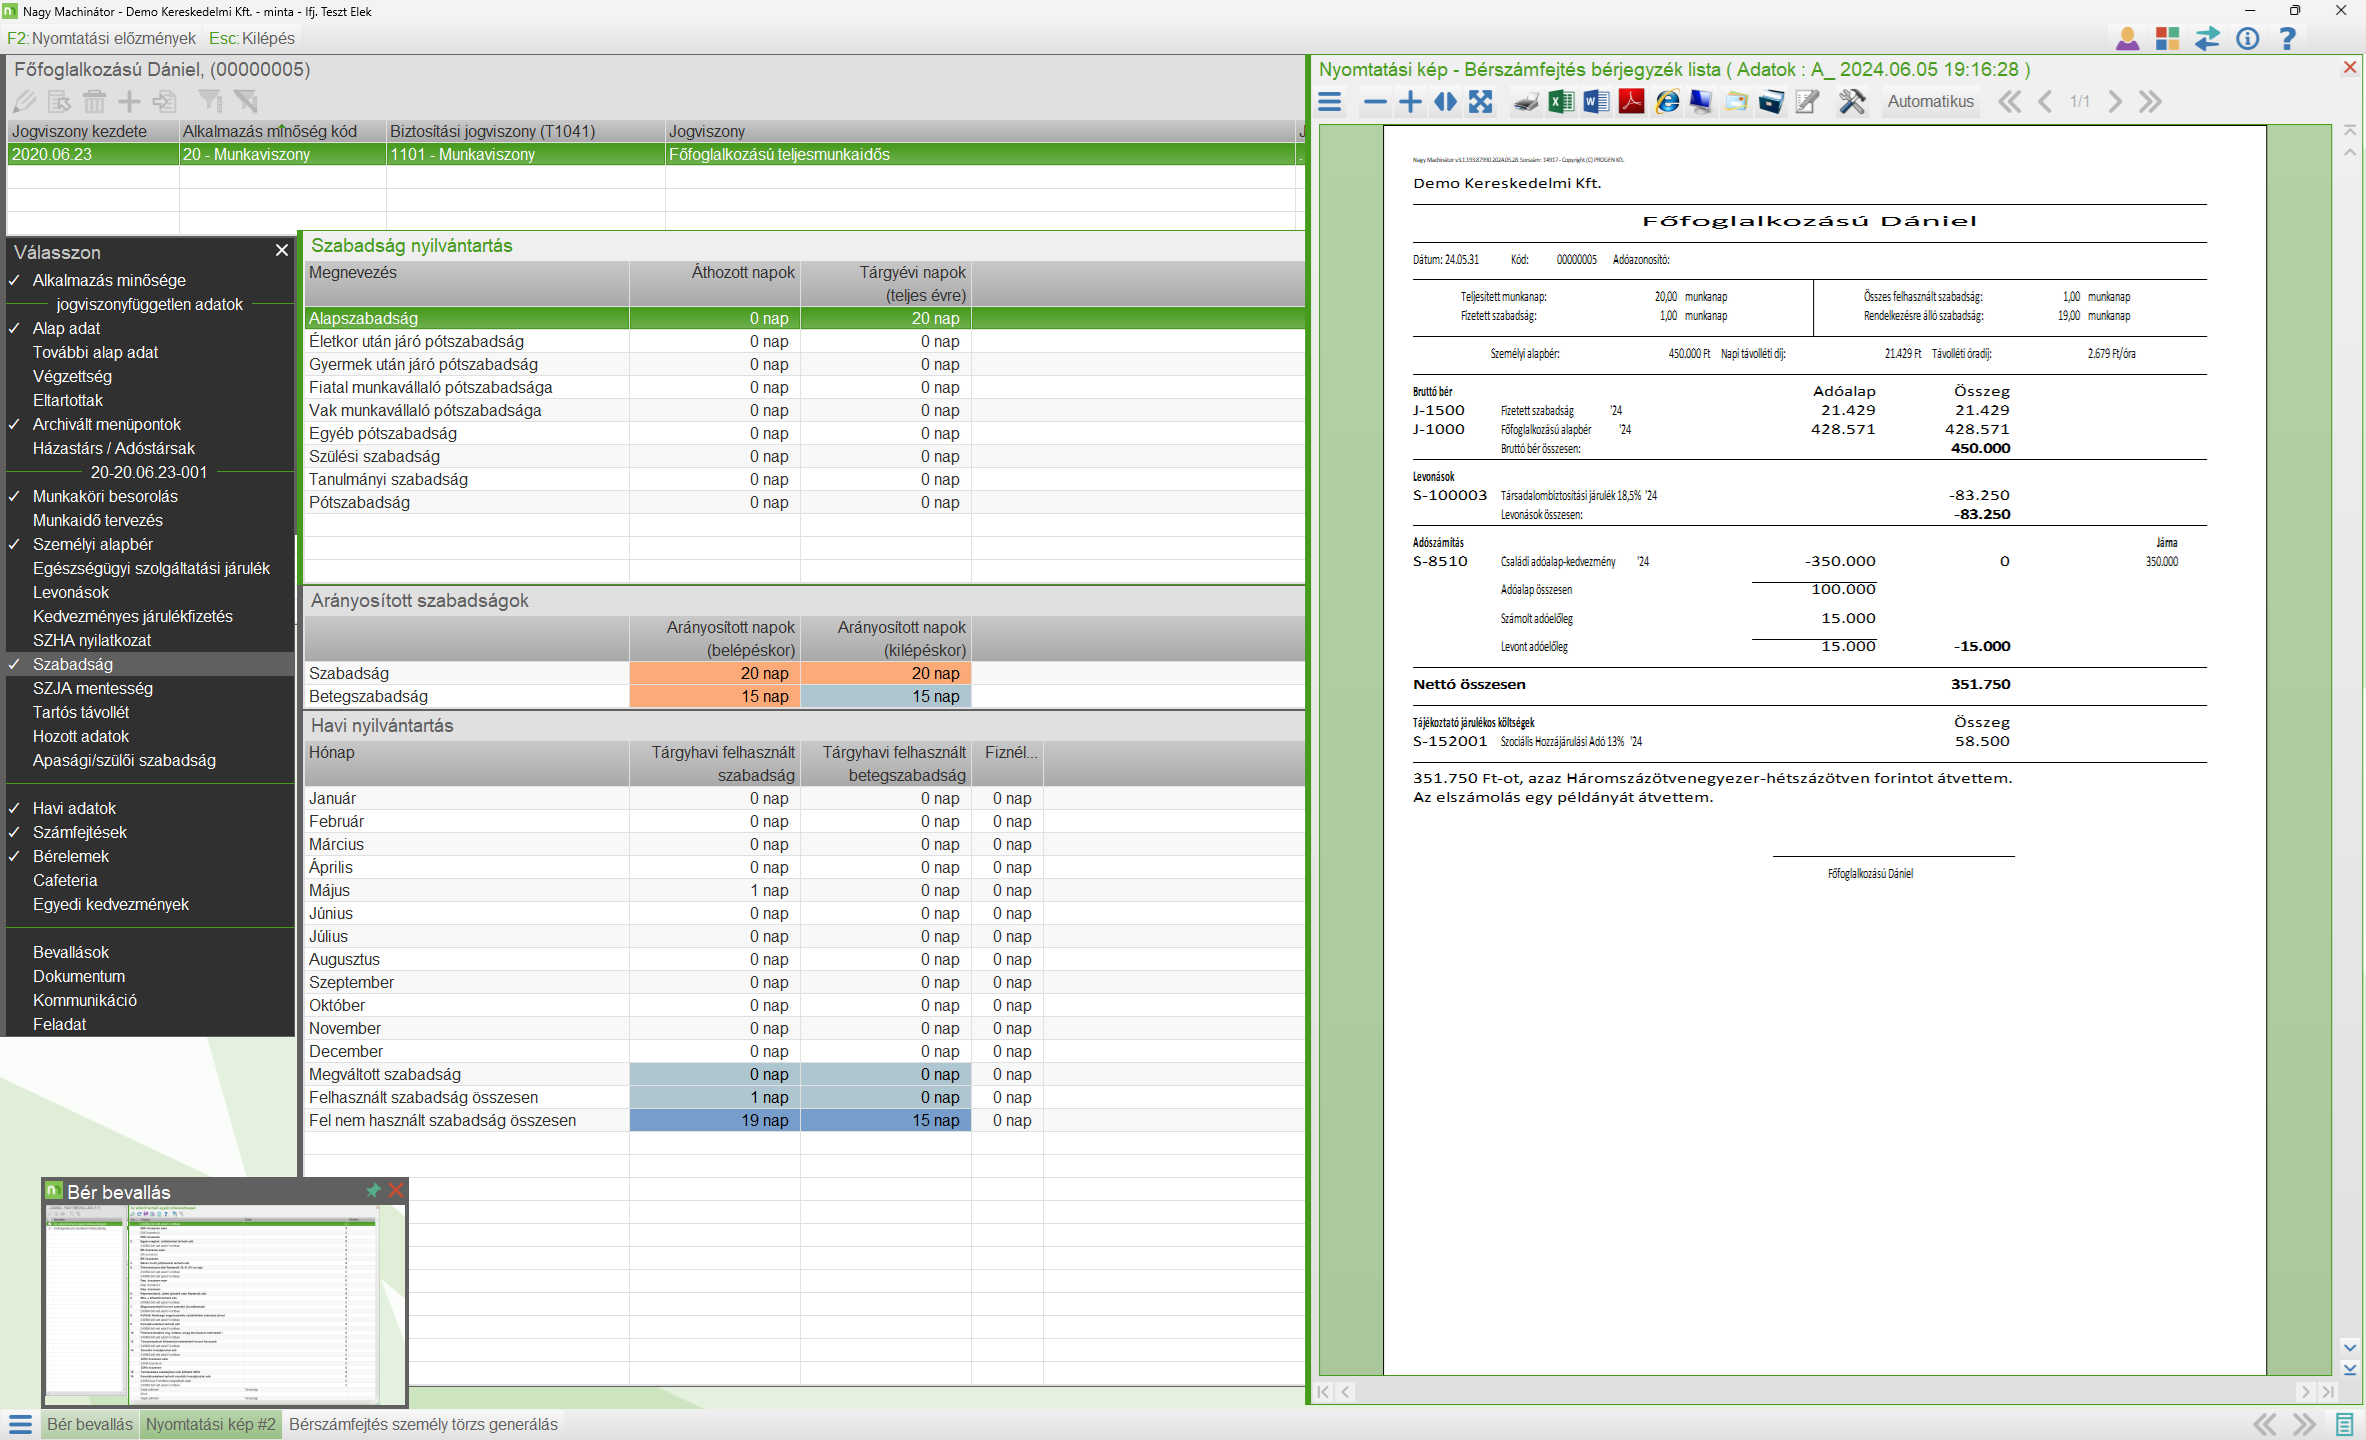Export print preview to Excel
This screenshot has width=2366, height=1440.
click(1560, 102)
